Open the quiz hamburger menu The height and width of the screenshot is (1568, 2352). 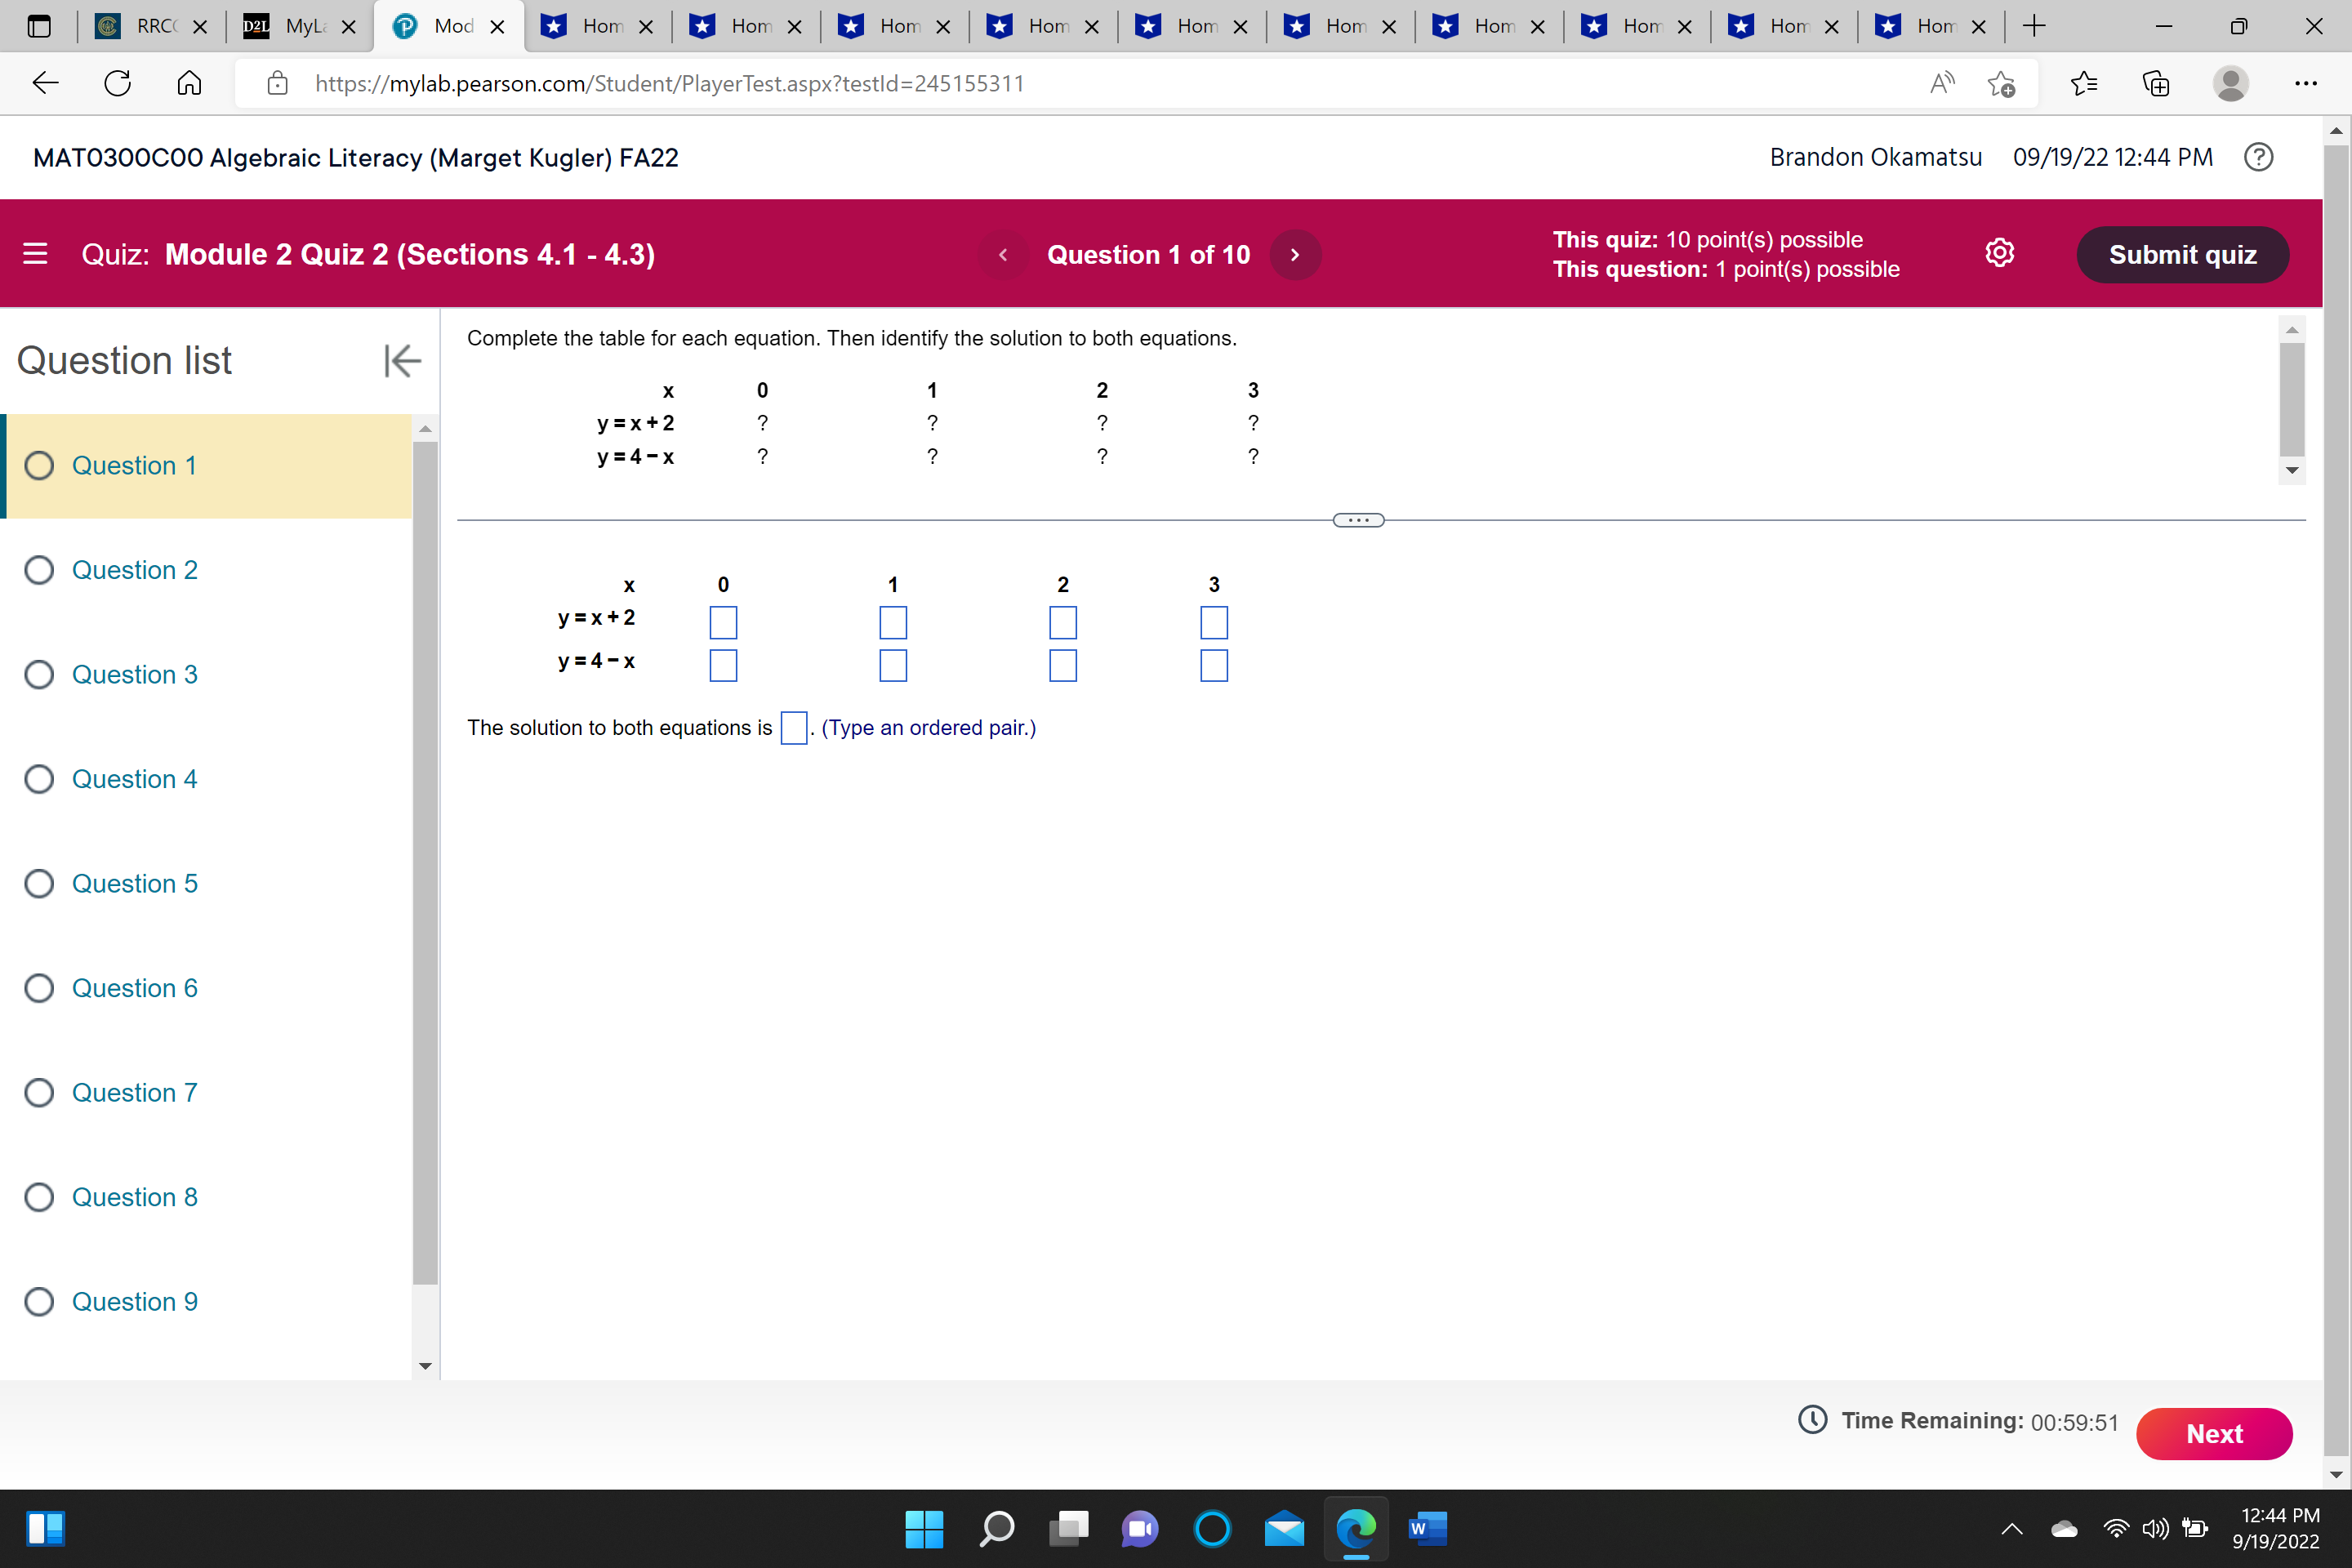coord(35,254)
